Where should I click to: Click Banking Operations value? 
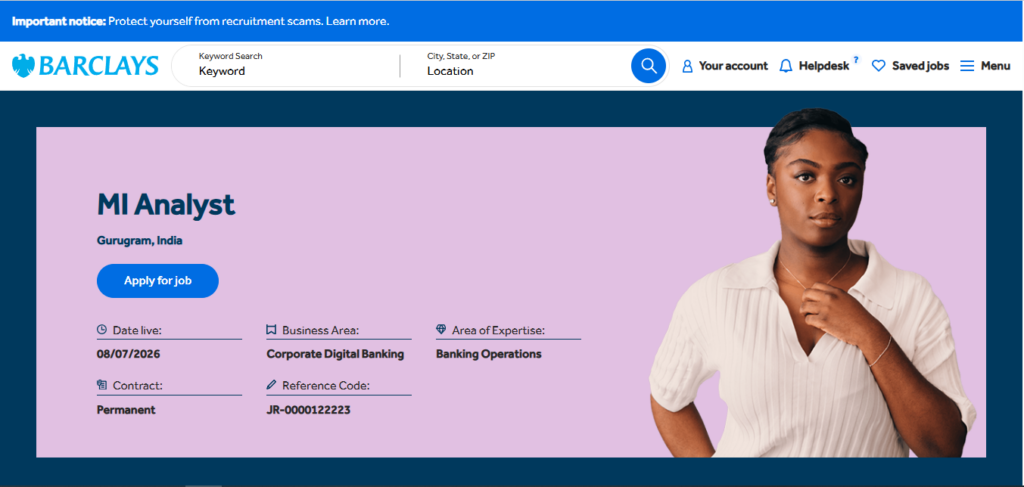coord(488,354)
